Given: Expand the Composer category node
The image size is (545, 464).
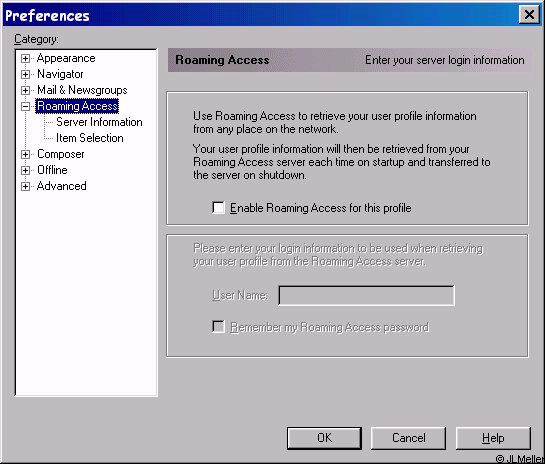Looking at the screenshot, I should [25, 154].
